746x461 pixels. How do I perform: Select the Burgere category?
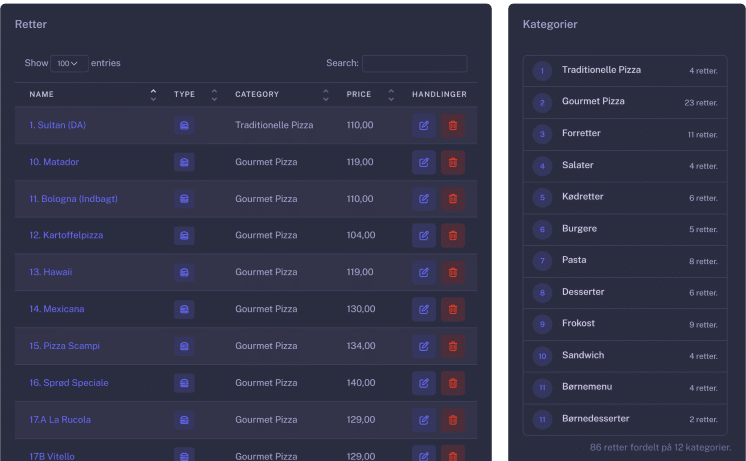click(x=579, y=229)
